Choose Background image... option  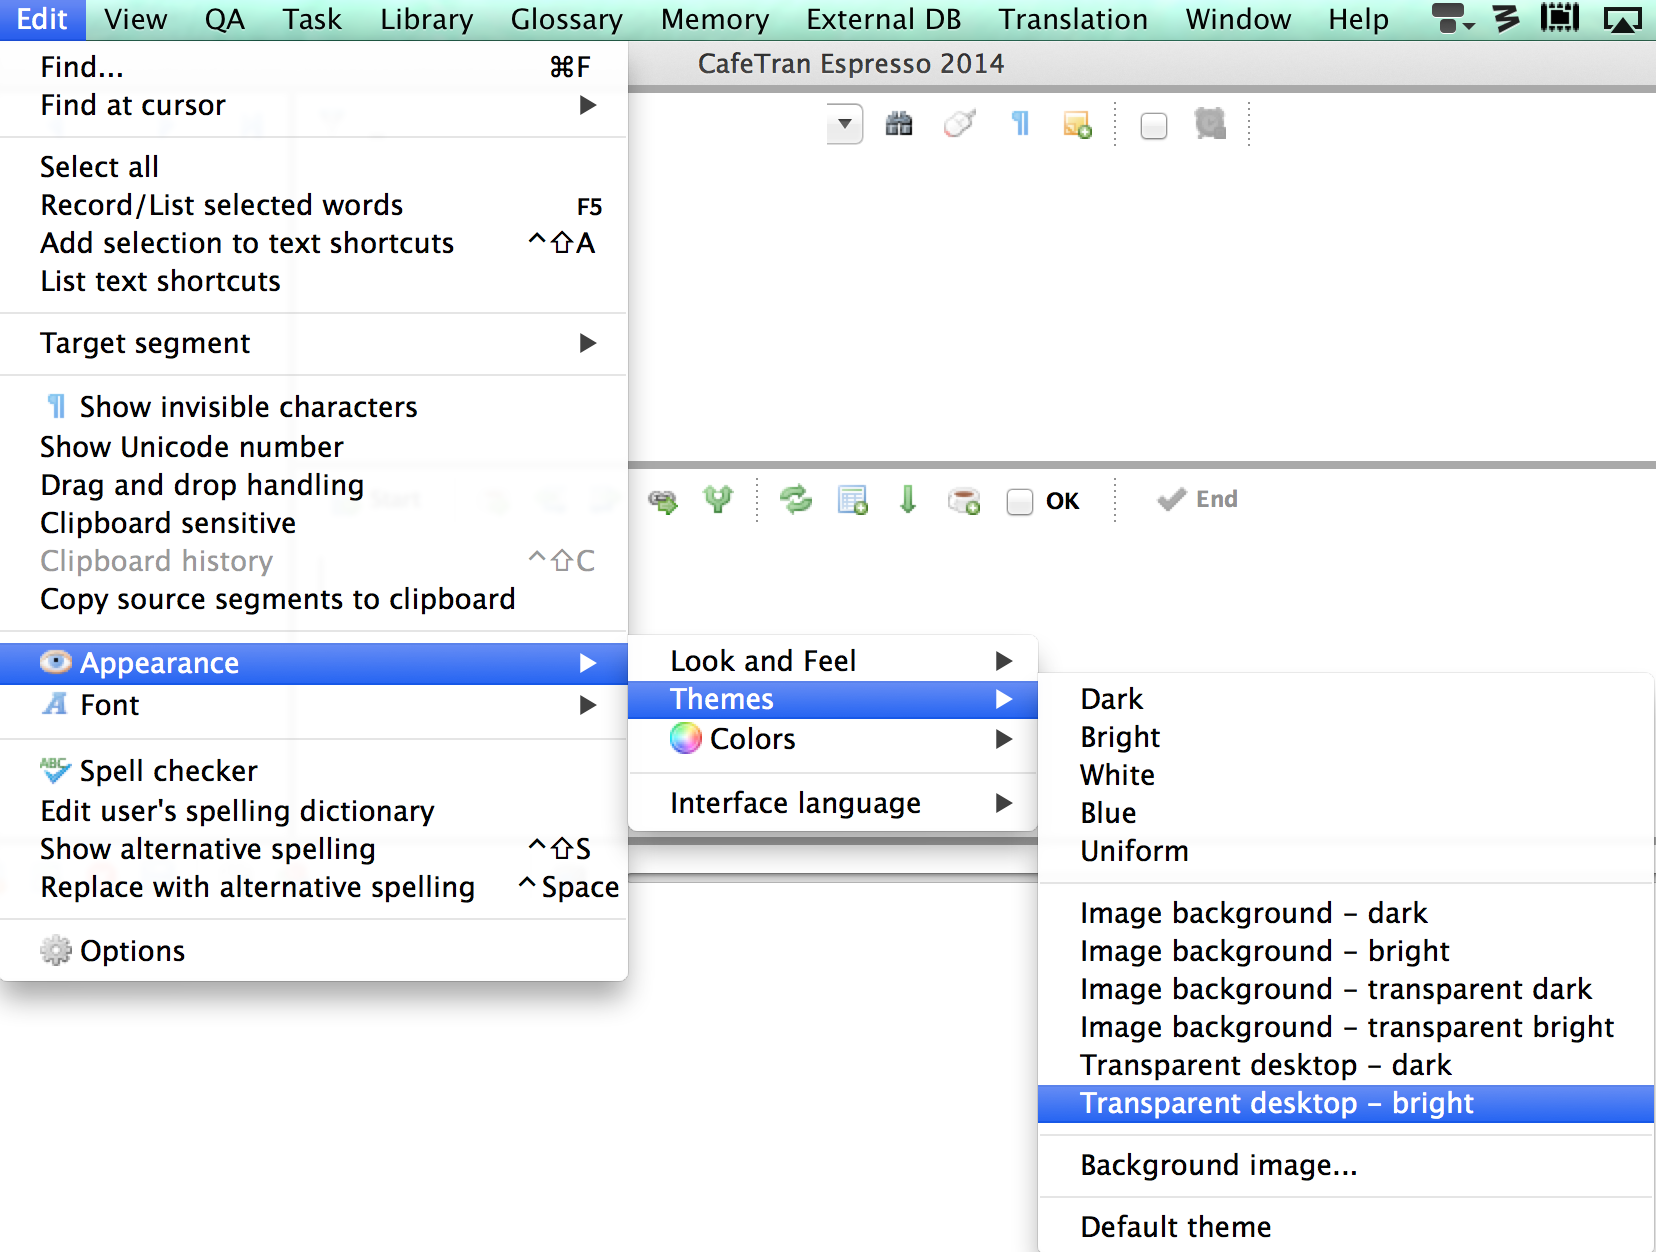pos(1218,1165)
